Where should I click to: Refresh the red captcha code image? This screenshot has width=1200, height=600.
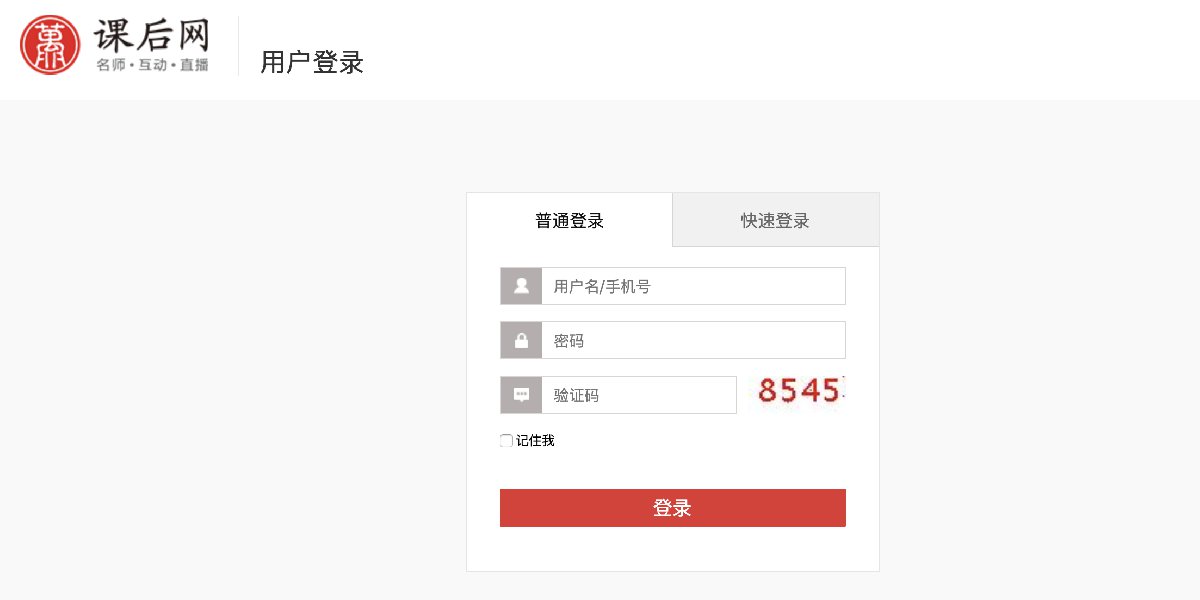[800, 391]
